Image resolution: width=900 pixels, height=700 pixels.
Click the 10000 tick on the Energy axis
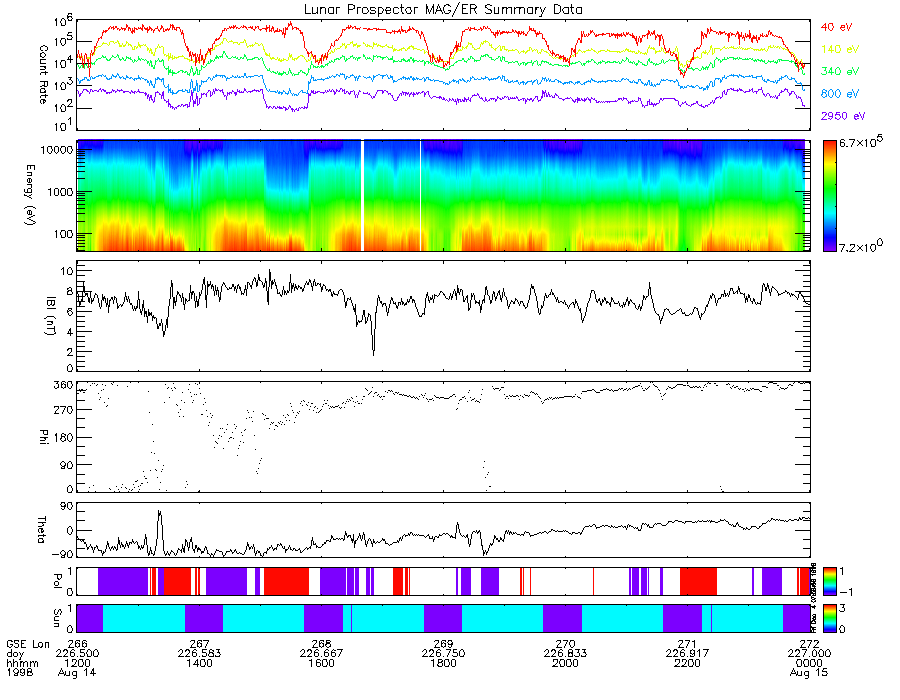click(57, 150)
